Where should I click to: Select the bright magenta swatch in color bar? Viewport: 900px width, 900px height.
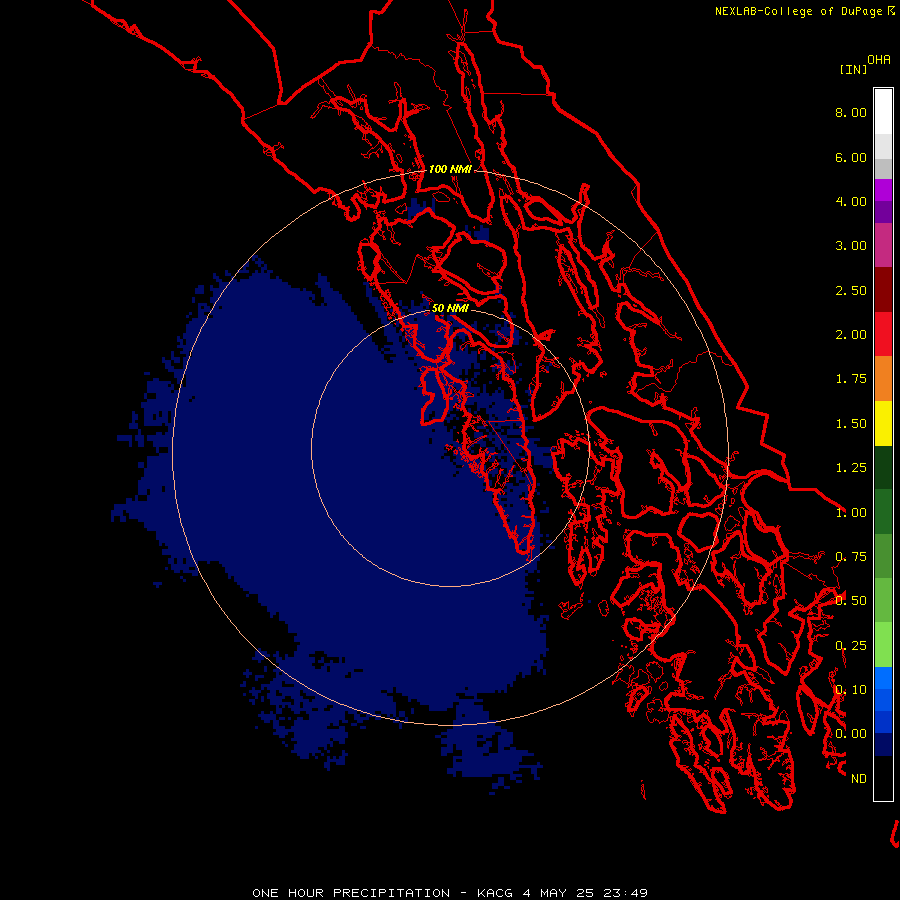pyautogui.click(x=883, y=190)
